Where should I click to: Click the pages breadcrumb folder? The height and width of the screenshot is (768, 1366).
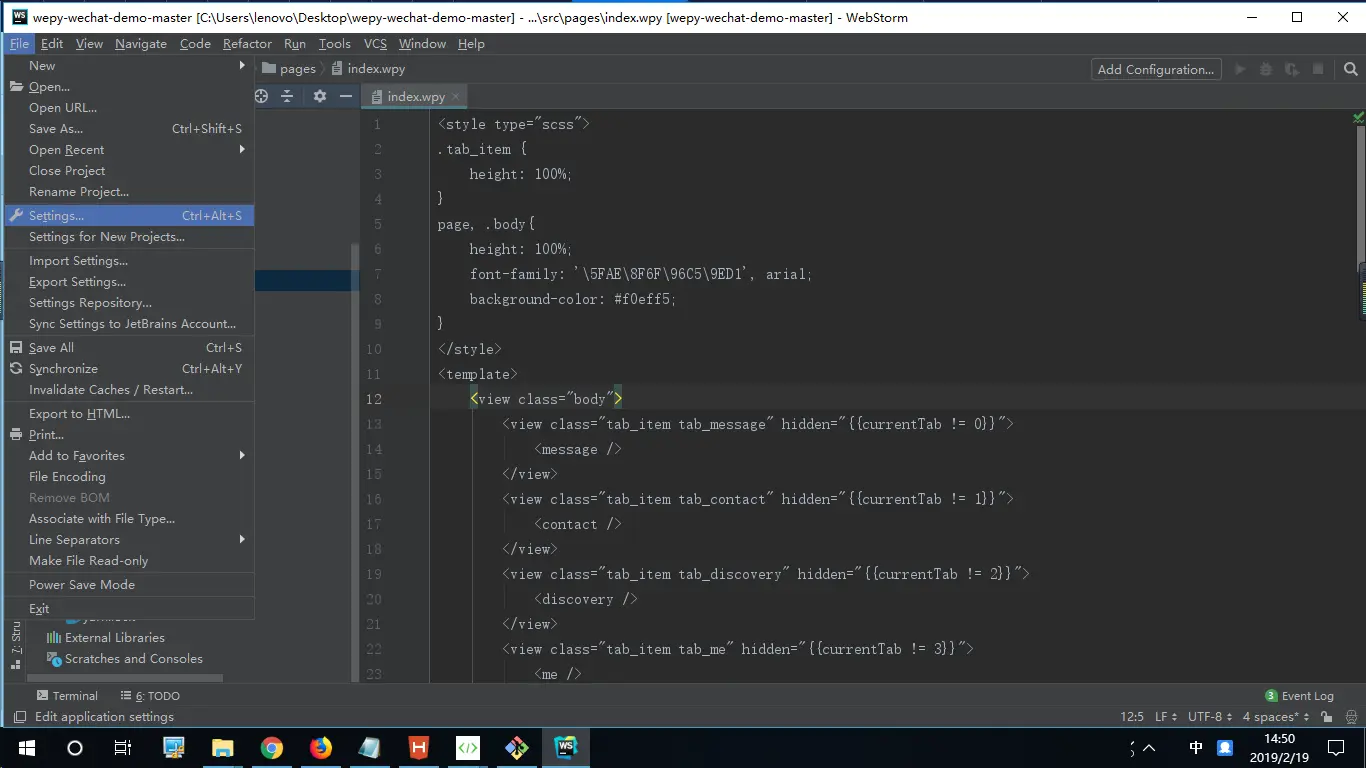[x=289, y=69]
